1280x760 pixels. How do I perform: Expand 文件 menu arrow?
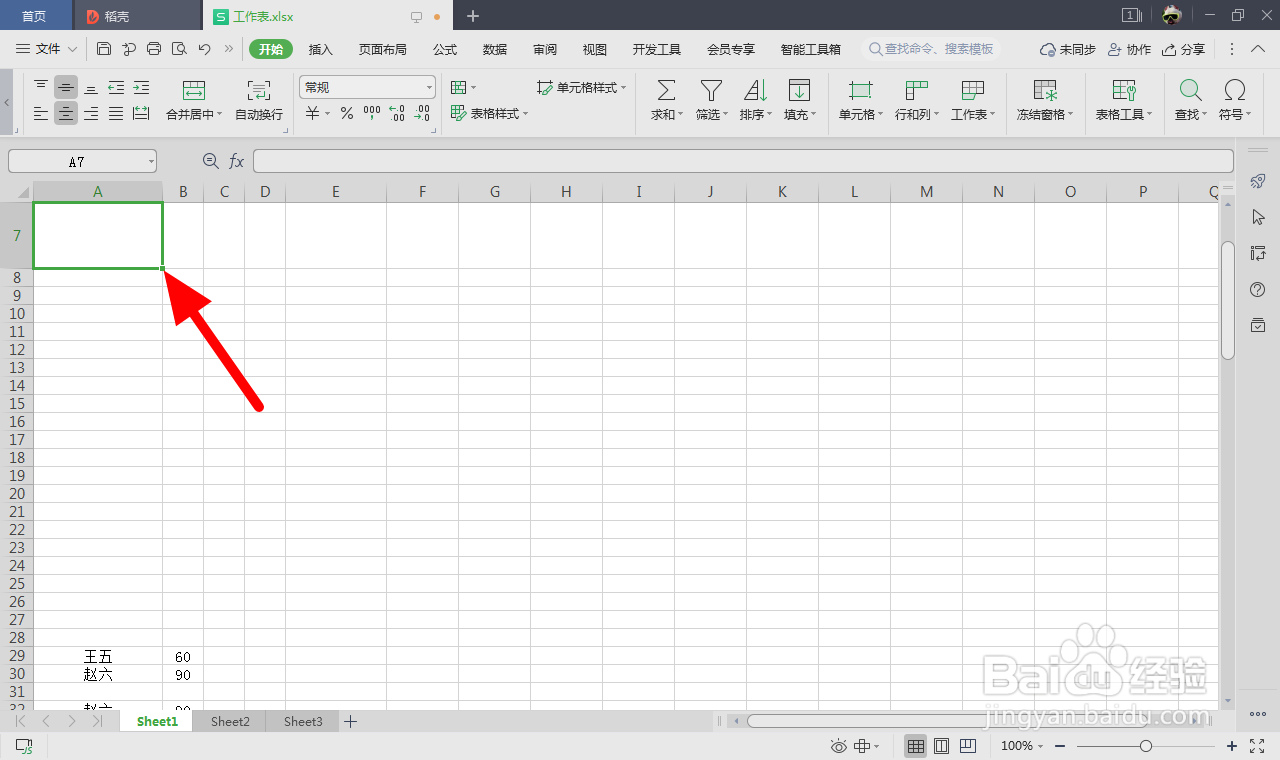pos(72,49)
